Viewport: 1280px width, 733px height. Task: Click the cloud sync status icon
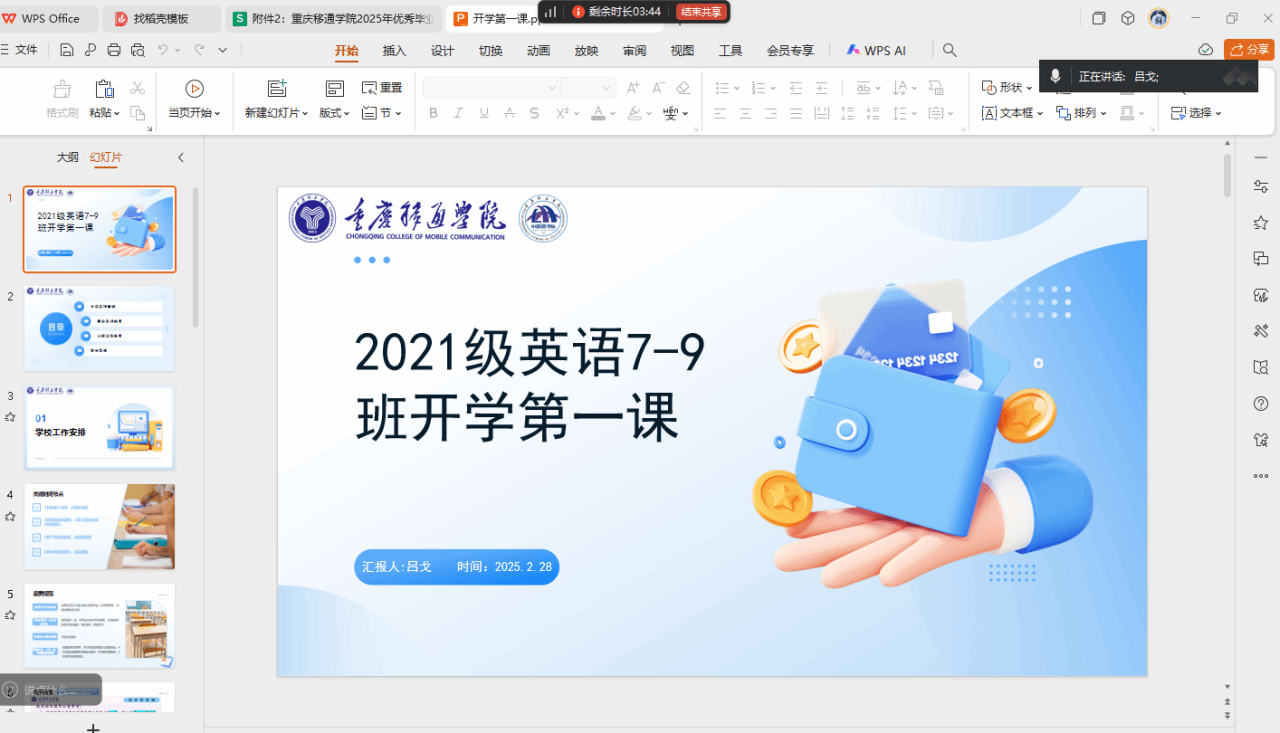coord(1206,50)
